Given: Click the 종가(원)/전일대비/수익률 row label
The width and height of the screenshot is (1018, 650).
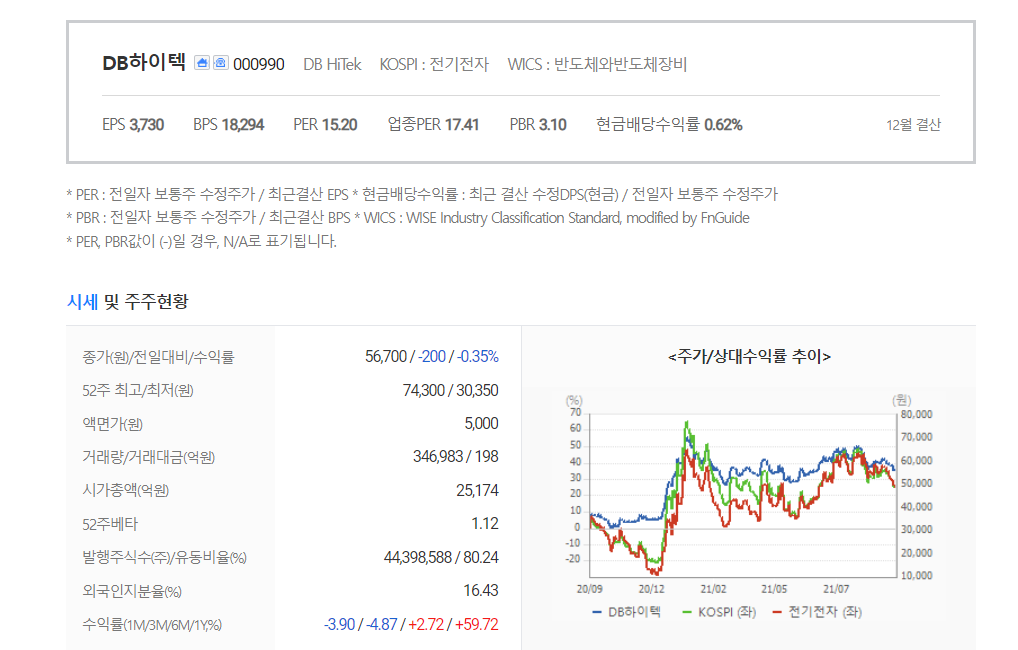Looking at the screenshot, I should 158,356.
